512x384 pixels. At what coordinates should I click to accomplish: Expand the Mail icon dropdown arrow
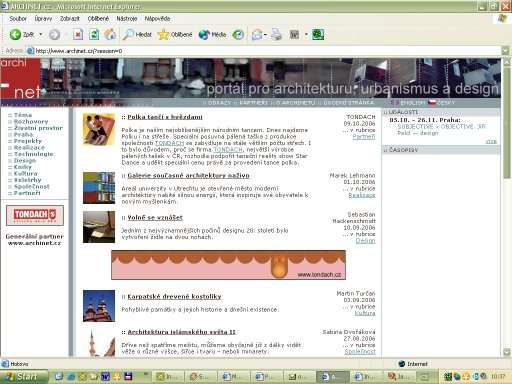point(265,34)
